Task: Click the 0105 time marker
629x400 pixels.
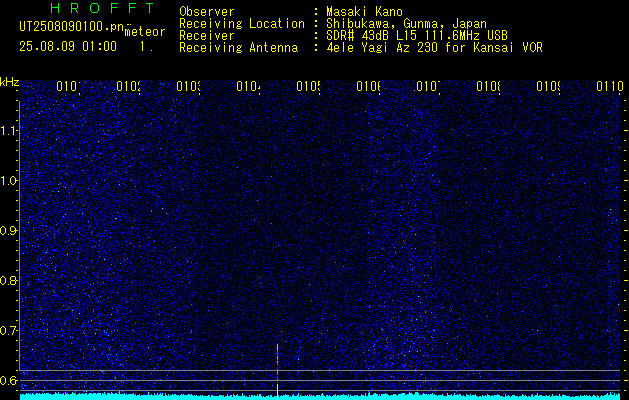Action: tap(308, 86)
